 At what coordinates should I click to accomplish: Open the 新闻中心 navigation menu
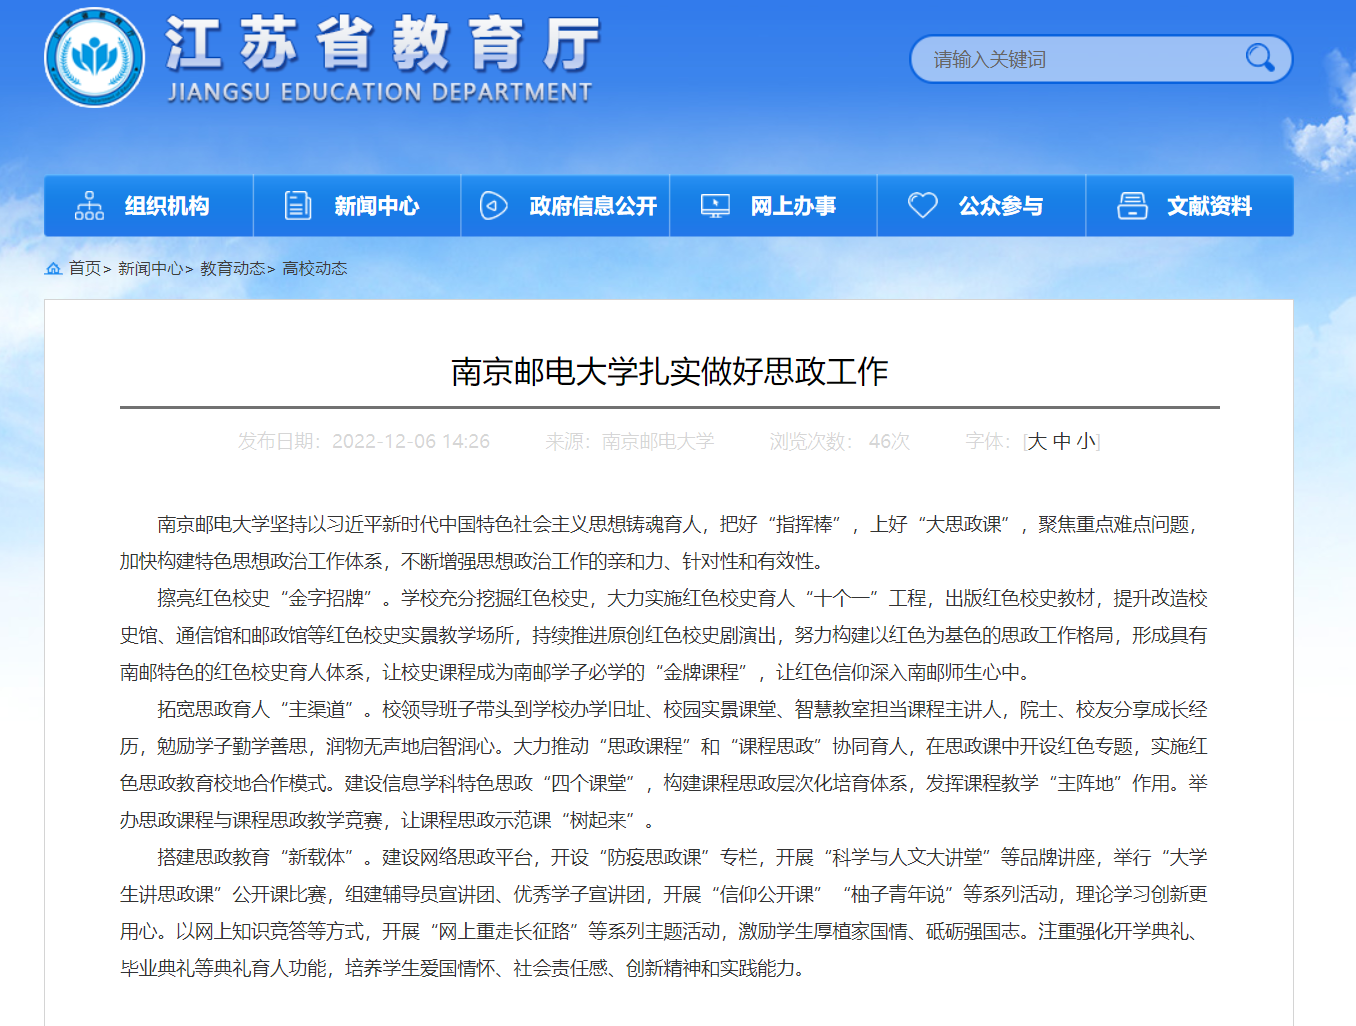click(376, 206)
